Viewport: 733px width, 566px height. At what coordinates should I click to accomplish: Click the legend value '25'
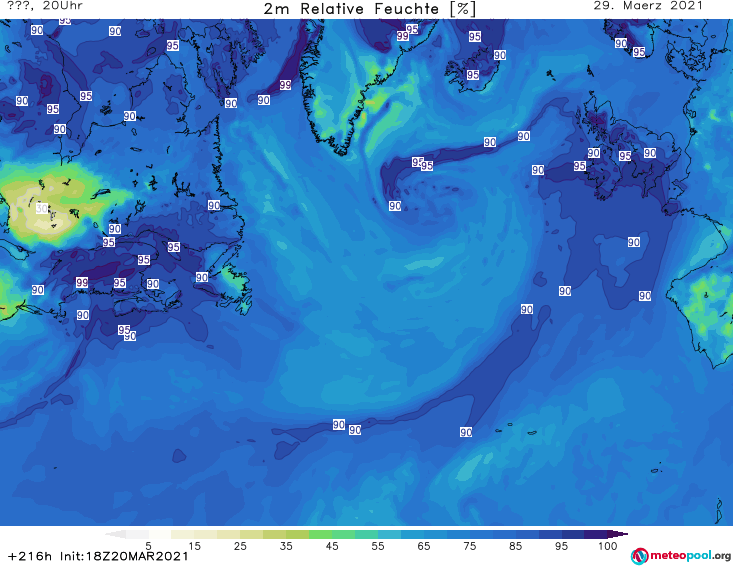pyautogui.click(x=240, y=545)
